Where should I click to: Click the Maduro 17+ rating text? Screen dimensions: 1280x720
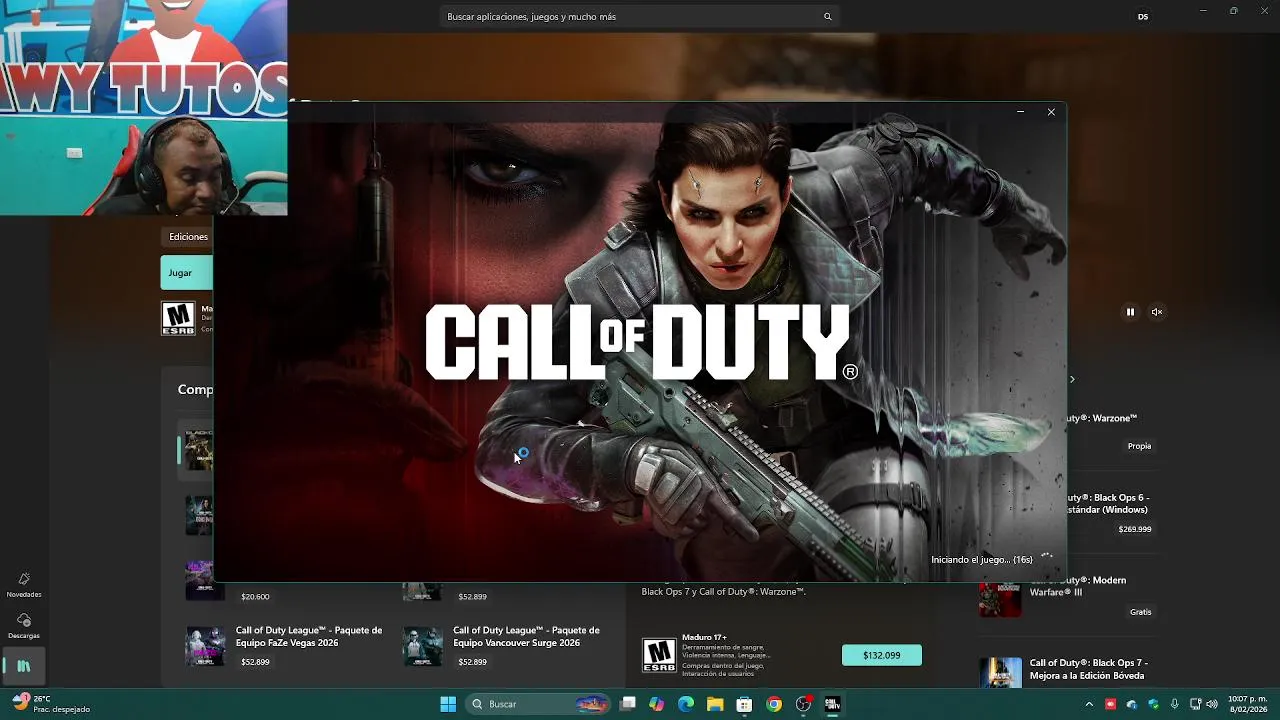[704, 637]
